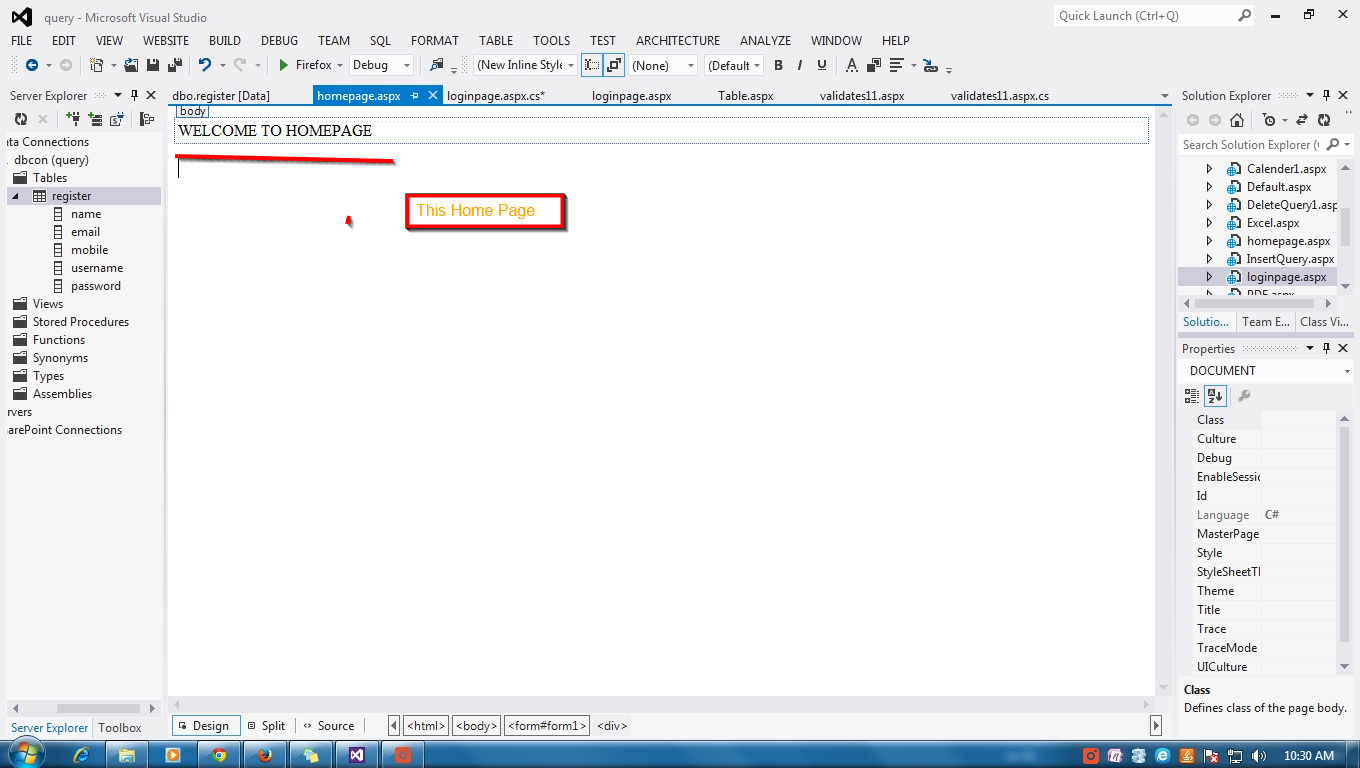Open the Background Color tool

874,65
